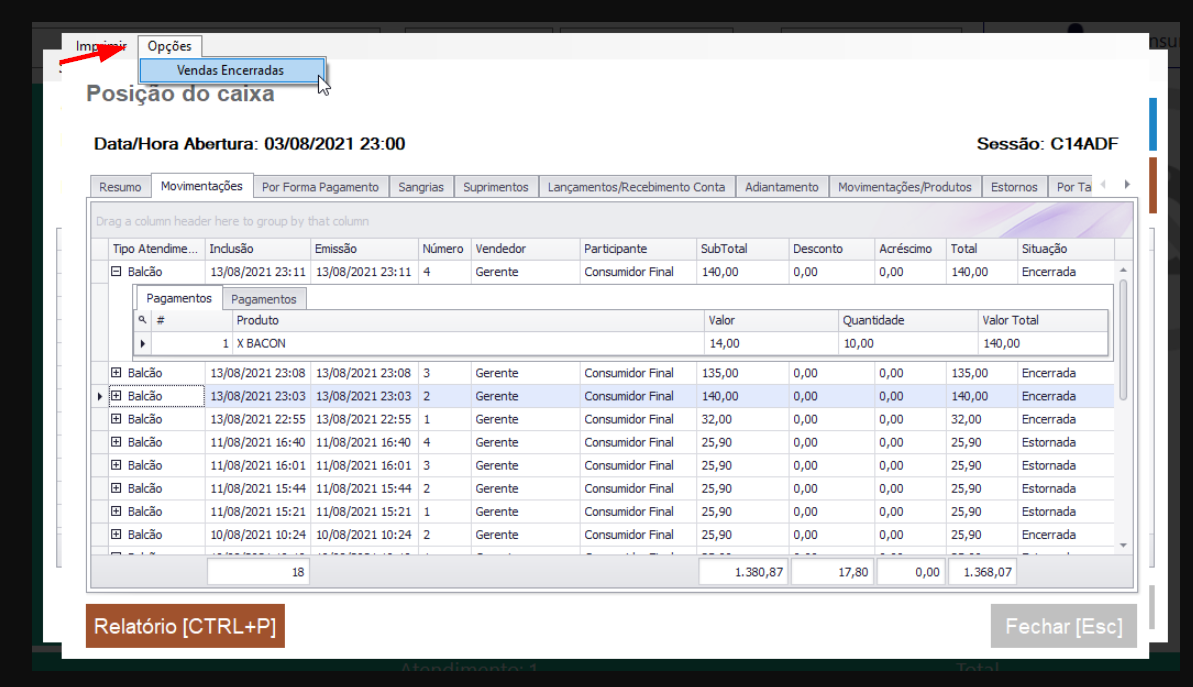1193x687 pixels.
Task: Sort by Acréscimo column header
Action: [908, 249]
